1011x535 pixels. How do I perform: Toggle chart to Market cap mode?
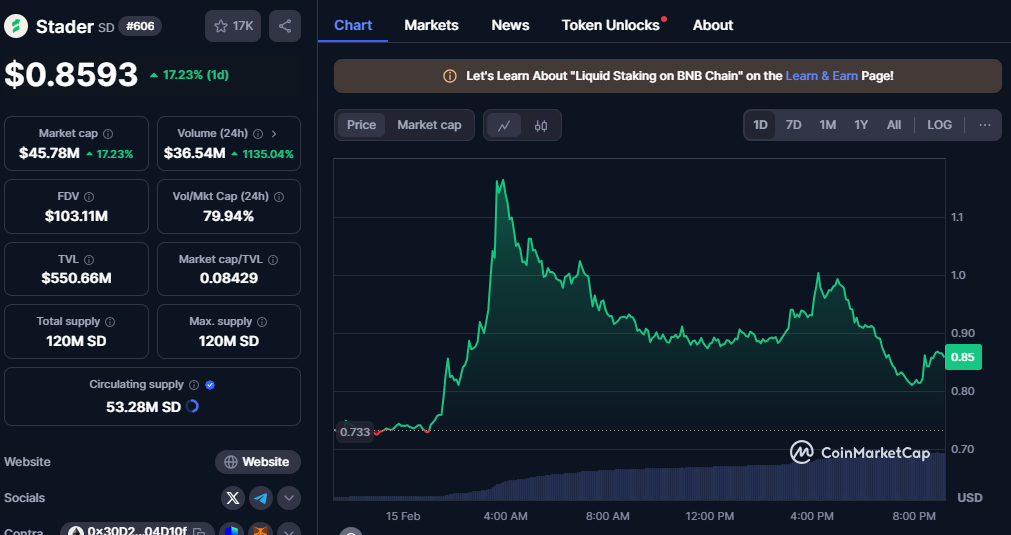pos(429,125)
